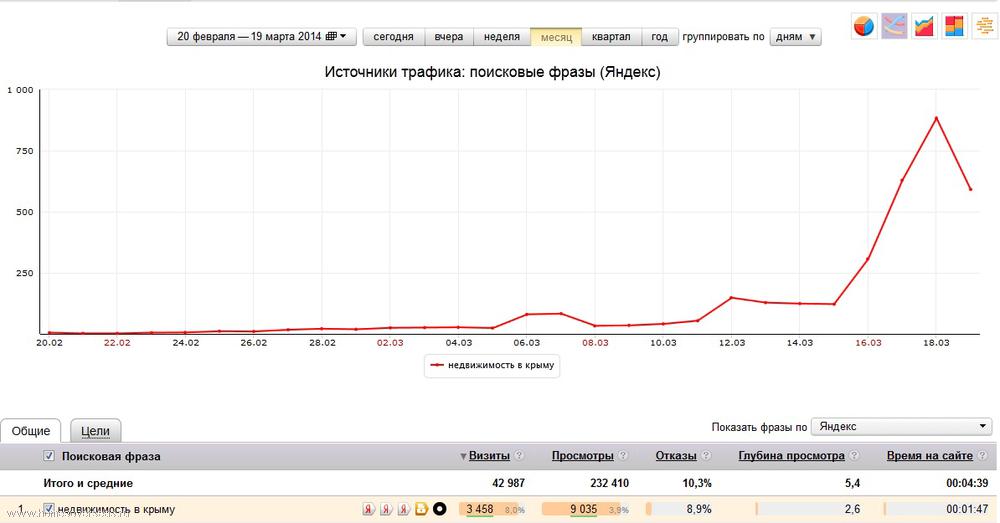Click the row 1 time value 00:01:47
Screen dimensions: 1000x523
(967, 509)
